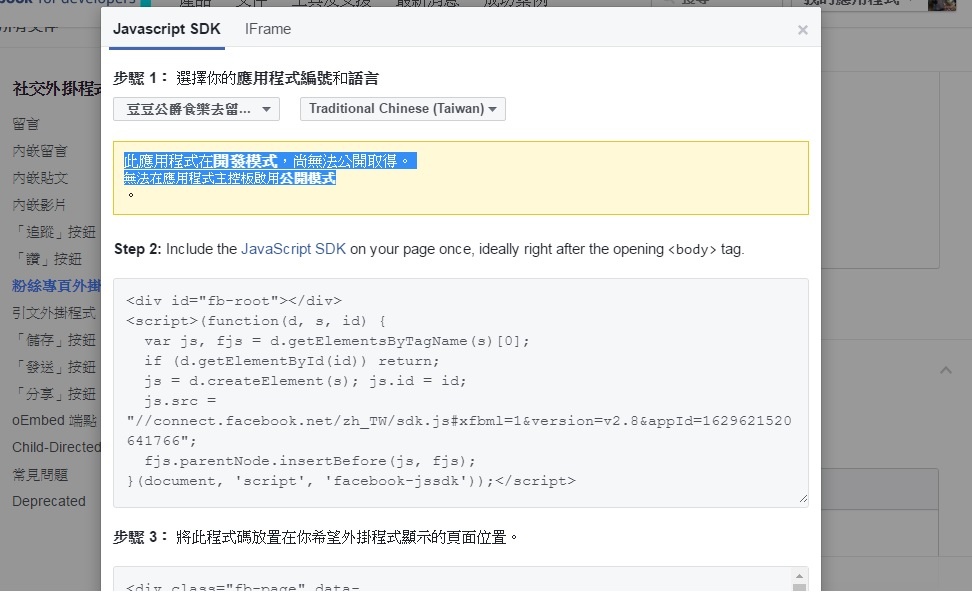Go to the 「讚」按鈕 sidebar page
The height and width of the screenshot is (594, 972).
coord(48,259)
